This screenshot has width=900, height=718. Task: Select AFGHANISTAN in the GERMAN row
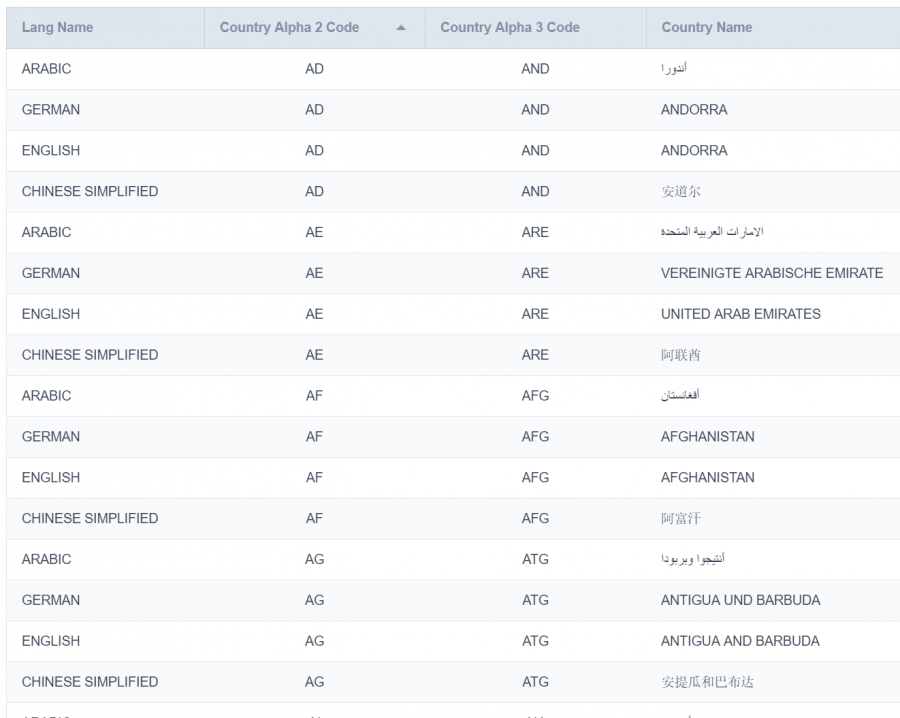[x=707, y=437]
